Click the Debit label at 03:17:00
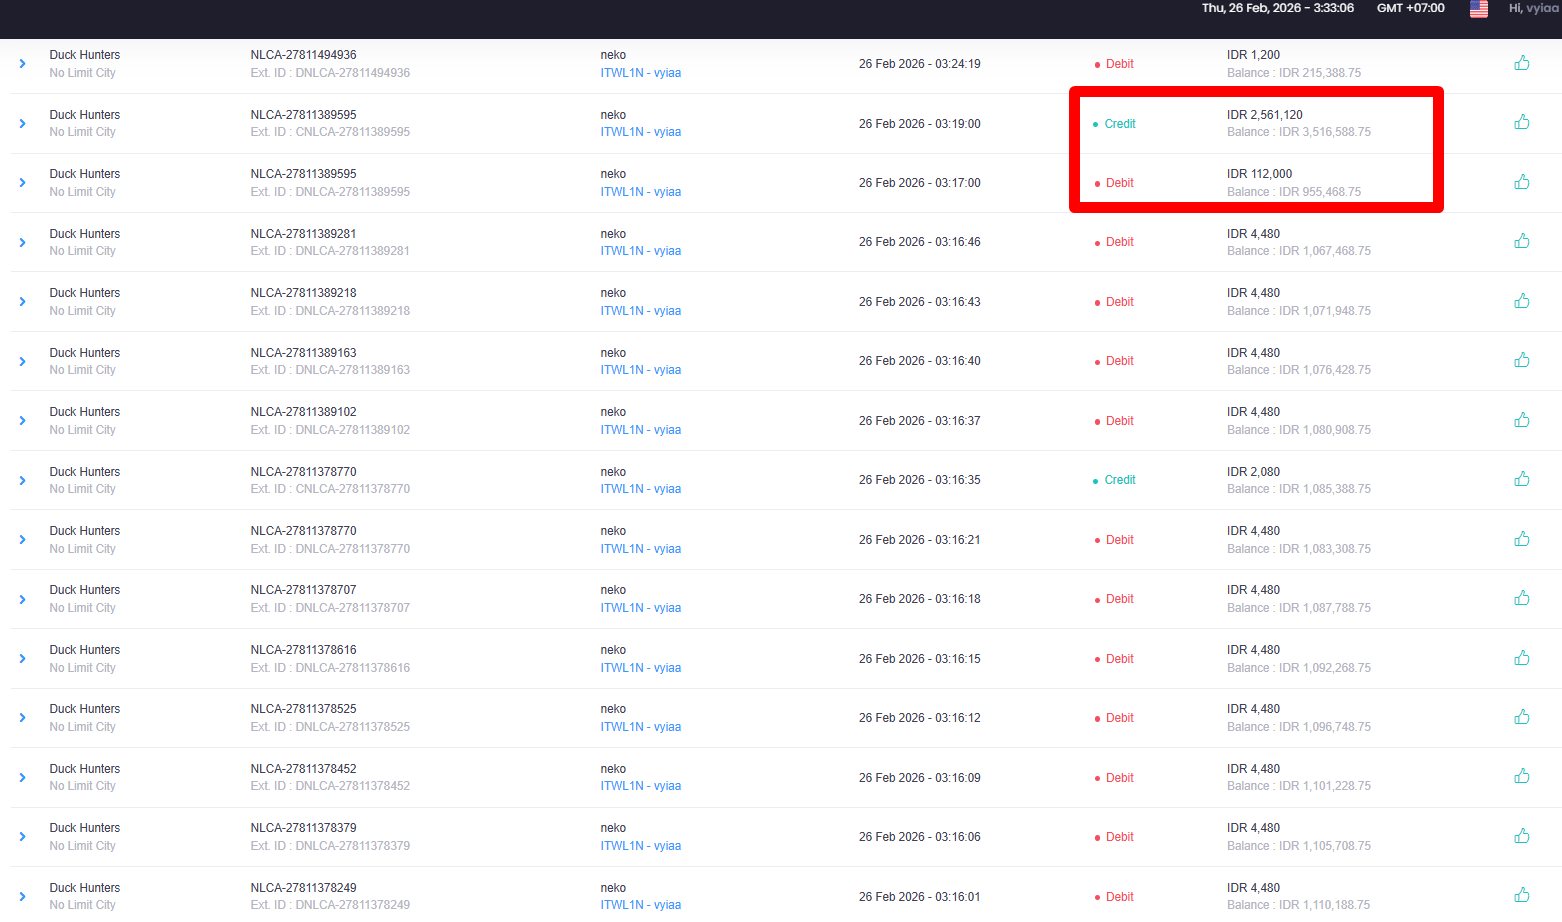Image resolution: width=1562 pixels, height=922 pixels. point(1120,183)
